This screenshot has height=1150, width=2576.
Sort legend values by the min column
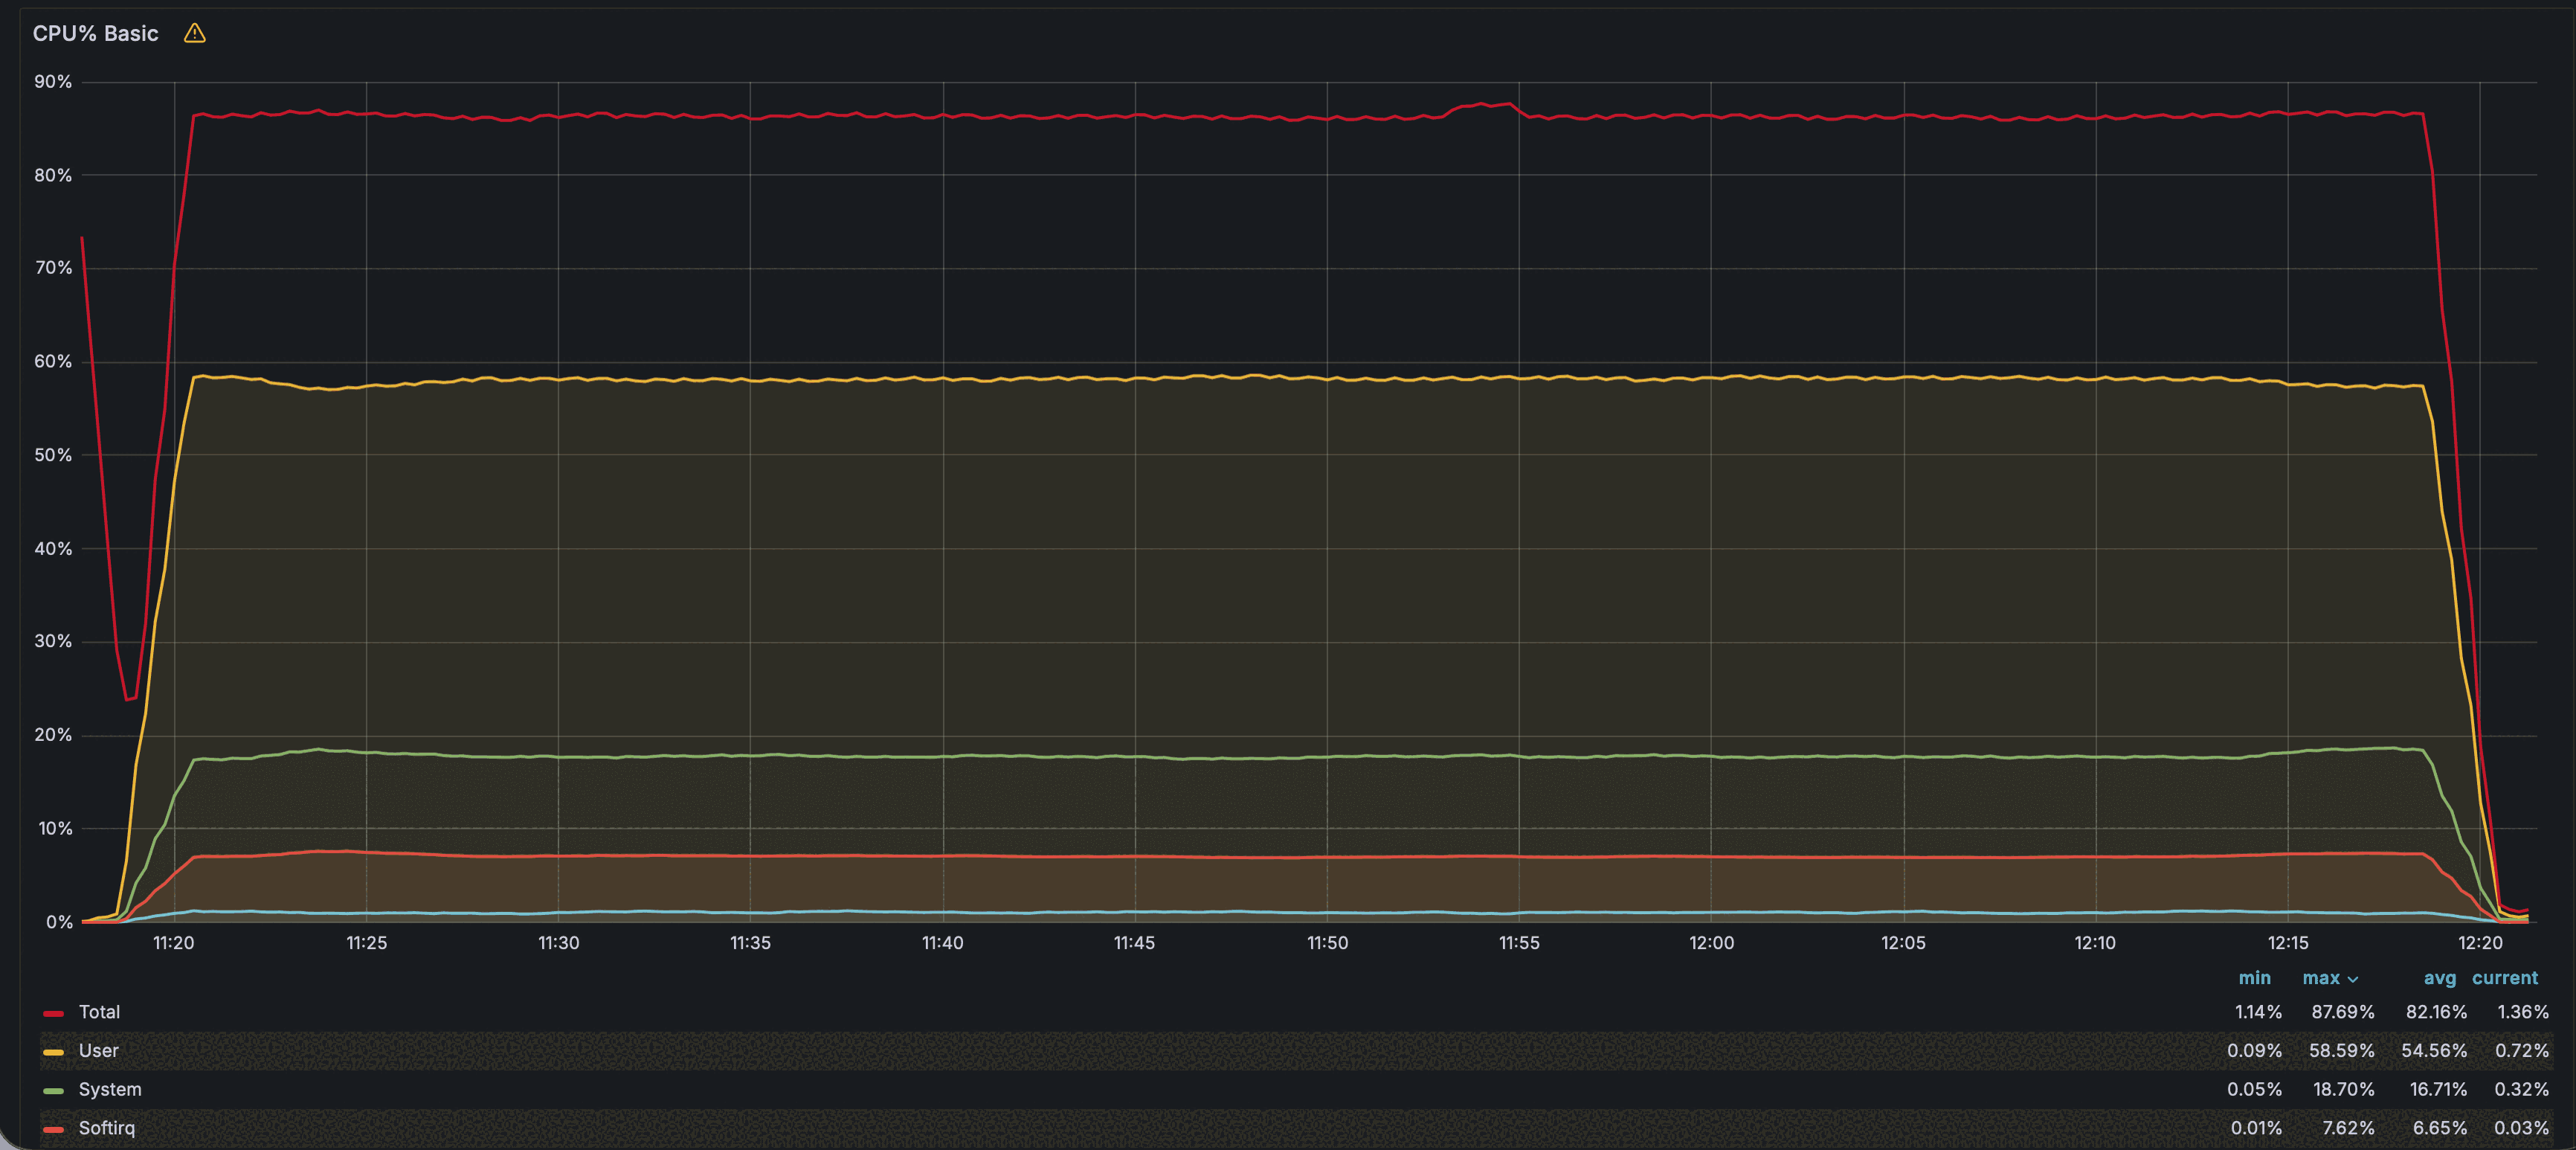tap(2255, 978)
